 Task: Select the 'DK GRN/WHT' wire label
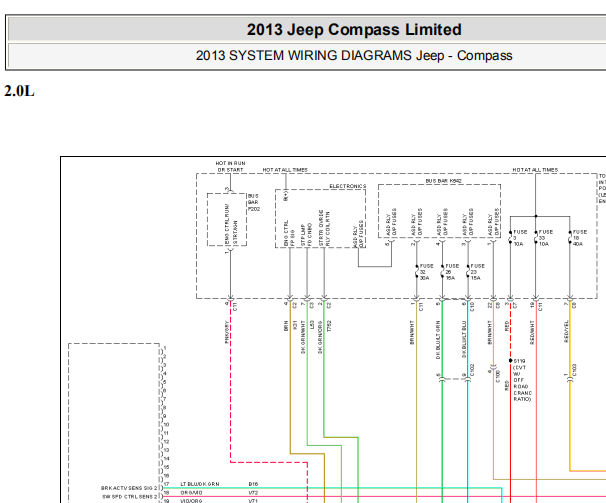(x=303, y=337)
